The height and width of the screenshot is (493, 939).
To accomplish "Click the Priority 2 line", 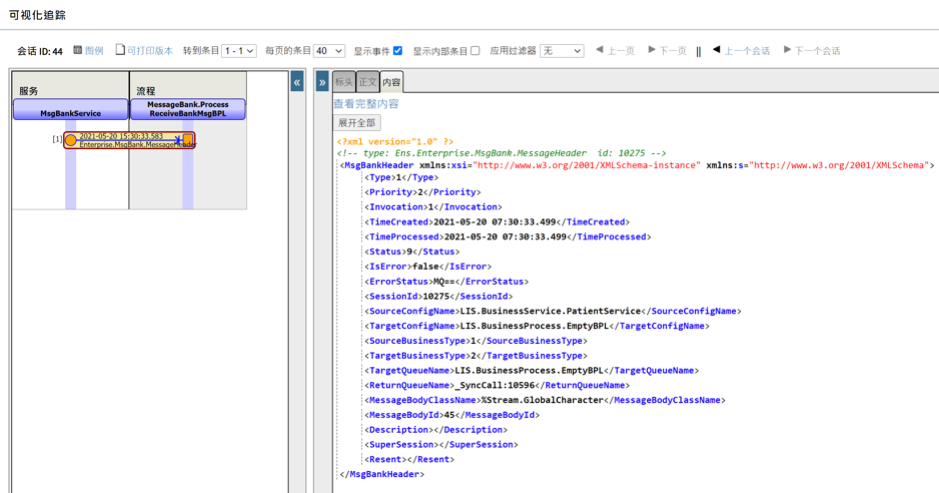I will point(423,192).
